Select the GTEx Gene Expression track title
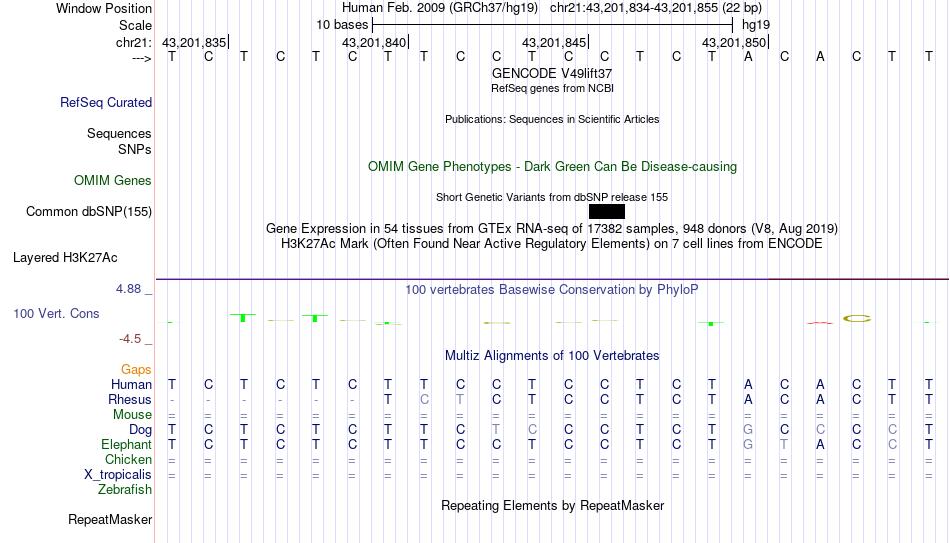 [552, 228]
